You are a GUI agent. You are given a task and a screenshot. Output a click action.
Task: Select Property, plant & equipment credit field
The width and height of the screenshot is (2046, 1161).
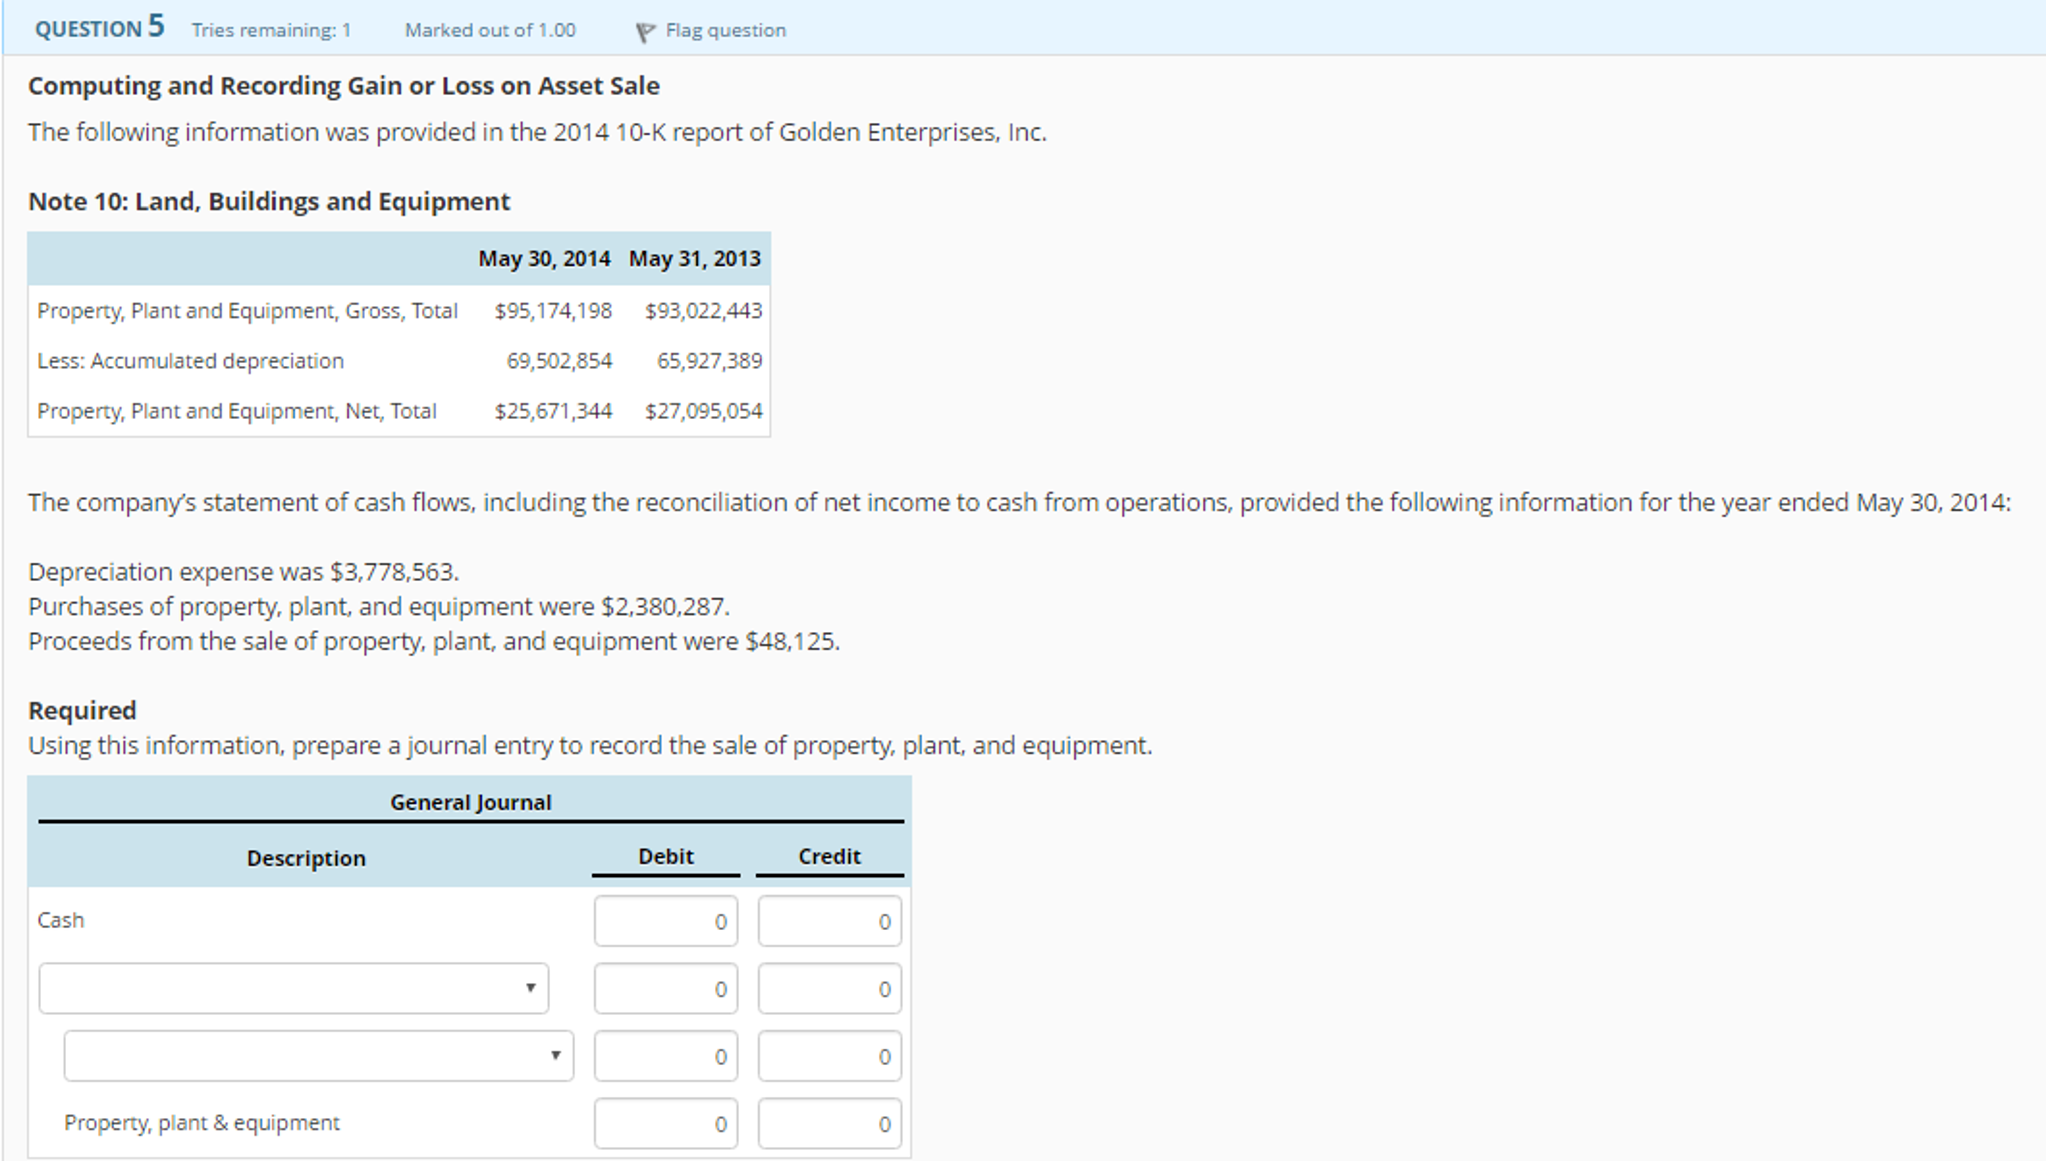tap(829, 1124)
